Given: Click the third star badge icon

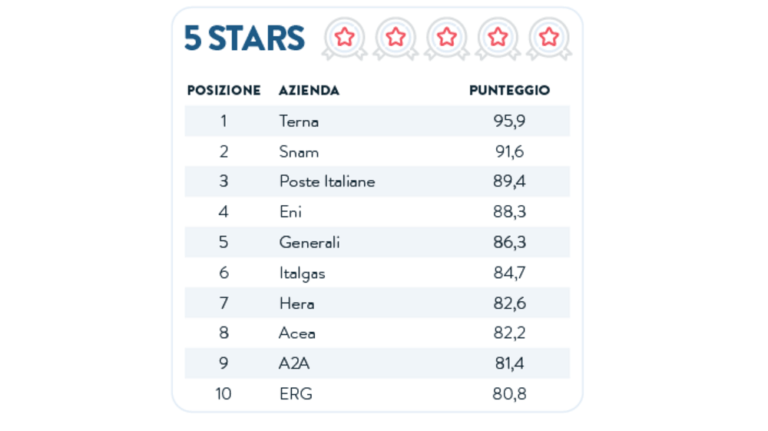Looking at the screenshot, I should point(446,38).
